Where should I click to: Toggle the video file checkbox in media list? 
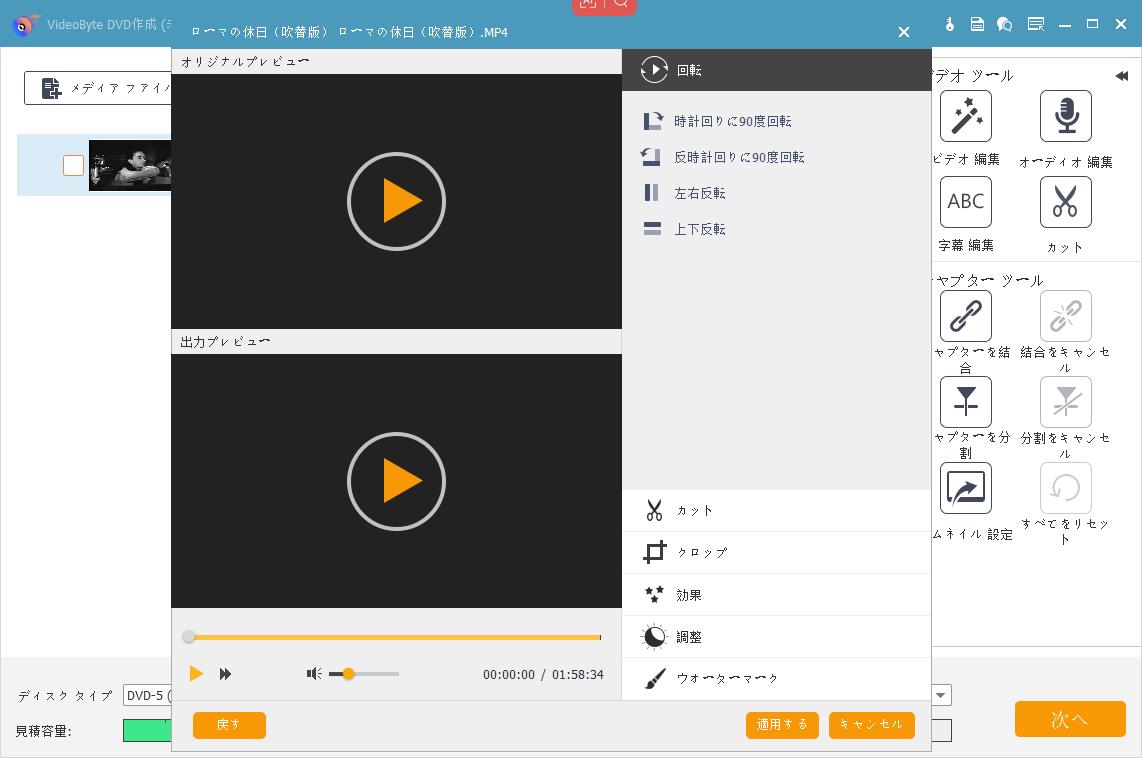73,165
